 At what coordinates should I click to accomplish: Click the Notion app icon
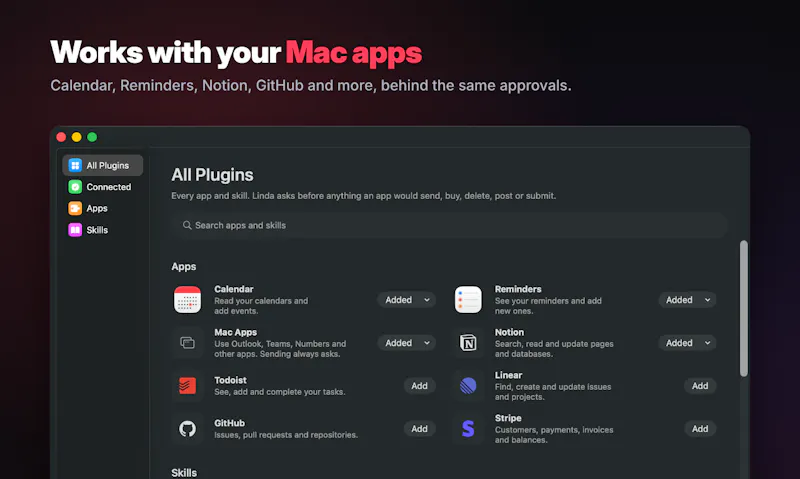coord(468,343)
